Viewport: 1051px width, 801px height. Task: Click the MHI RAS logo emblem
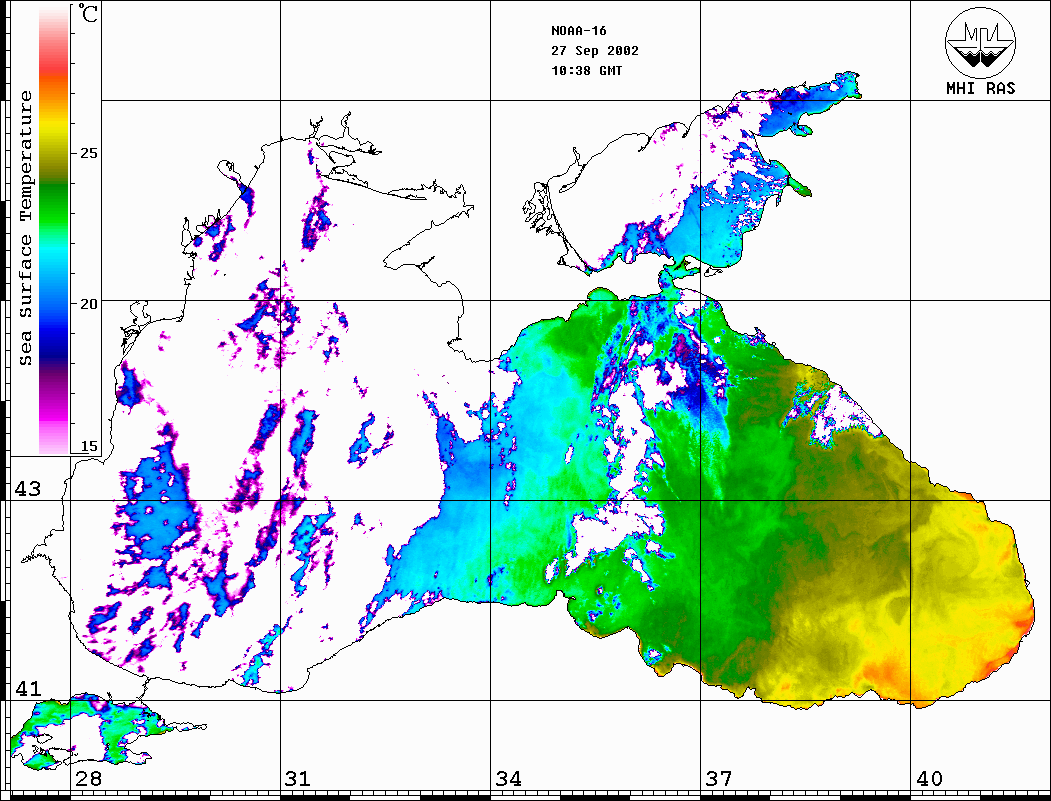point(981,42)
